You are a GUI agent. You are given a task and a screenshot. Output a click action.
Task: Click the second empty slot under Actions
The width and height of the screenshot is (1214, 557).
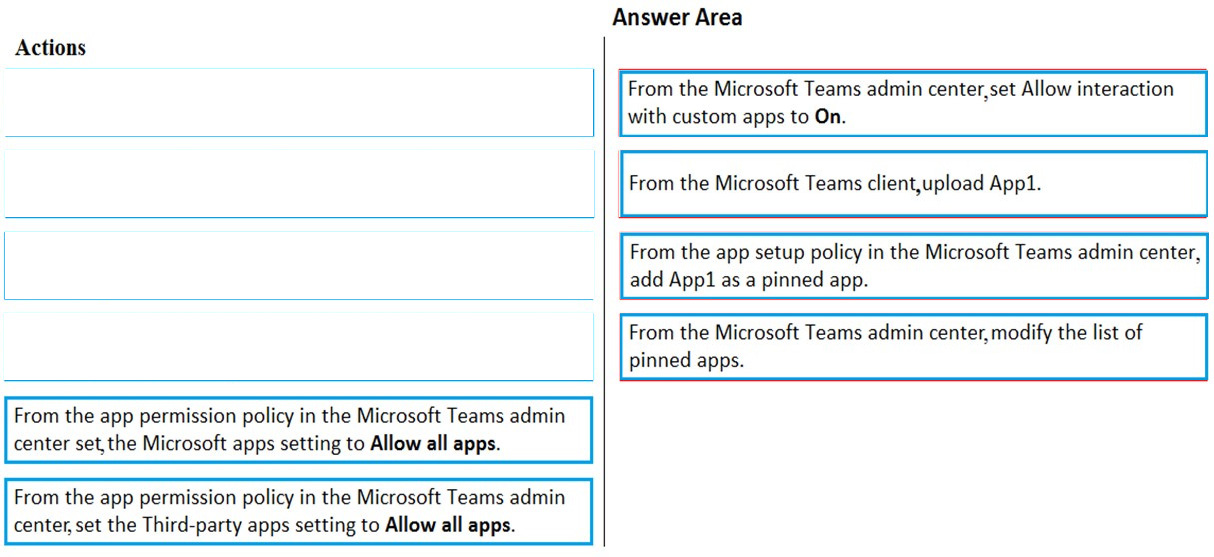tap(298, 184)
